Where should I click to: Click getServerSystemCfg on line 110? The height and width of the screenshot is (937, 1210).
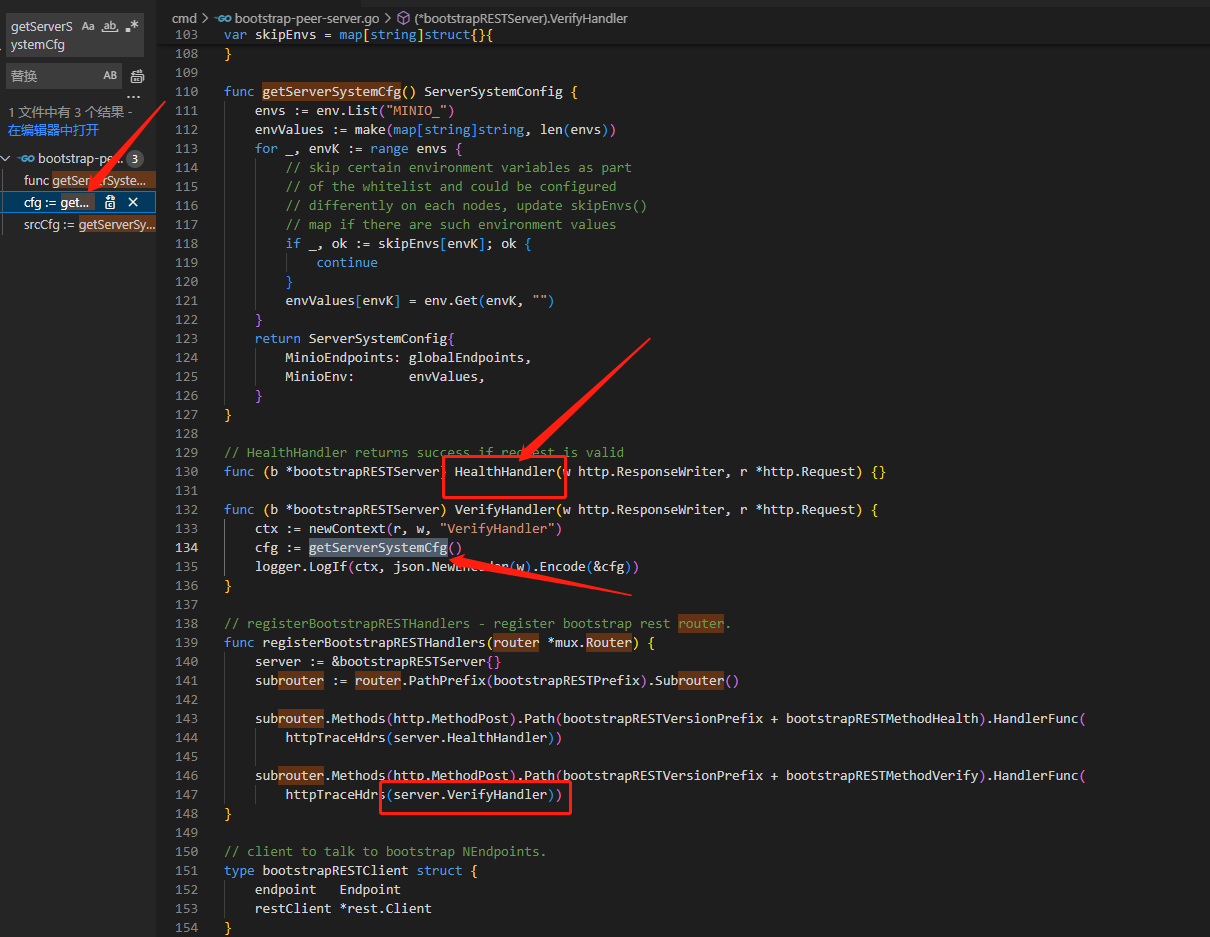click(332, 92)
